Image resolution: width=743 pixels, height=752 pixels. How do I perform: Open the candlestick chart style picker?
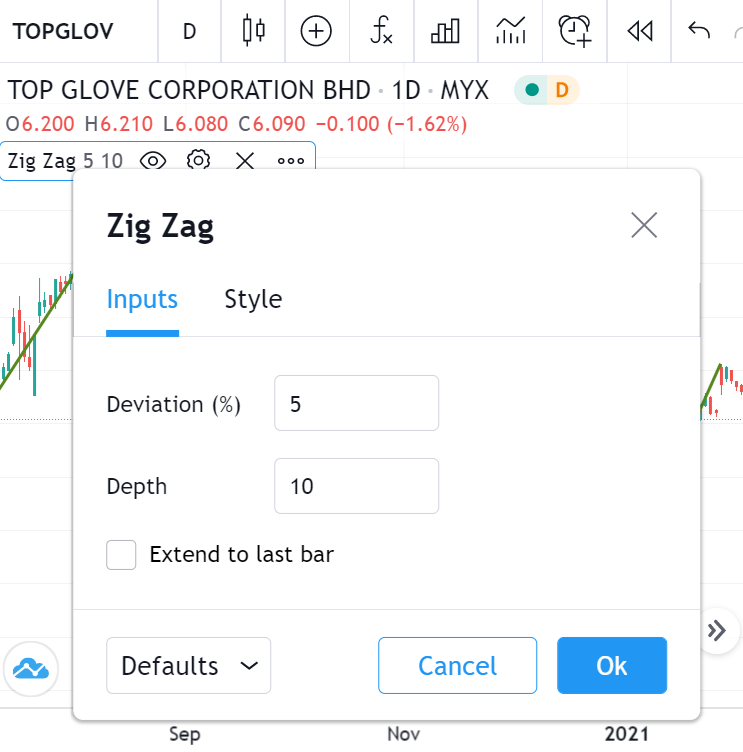(x=254, y=31)
